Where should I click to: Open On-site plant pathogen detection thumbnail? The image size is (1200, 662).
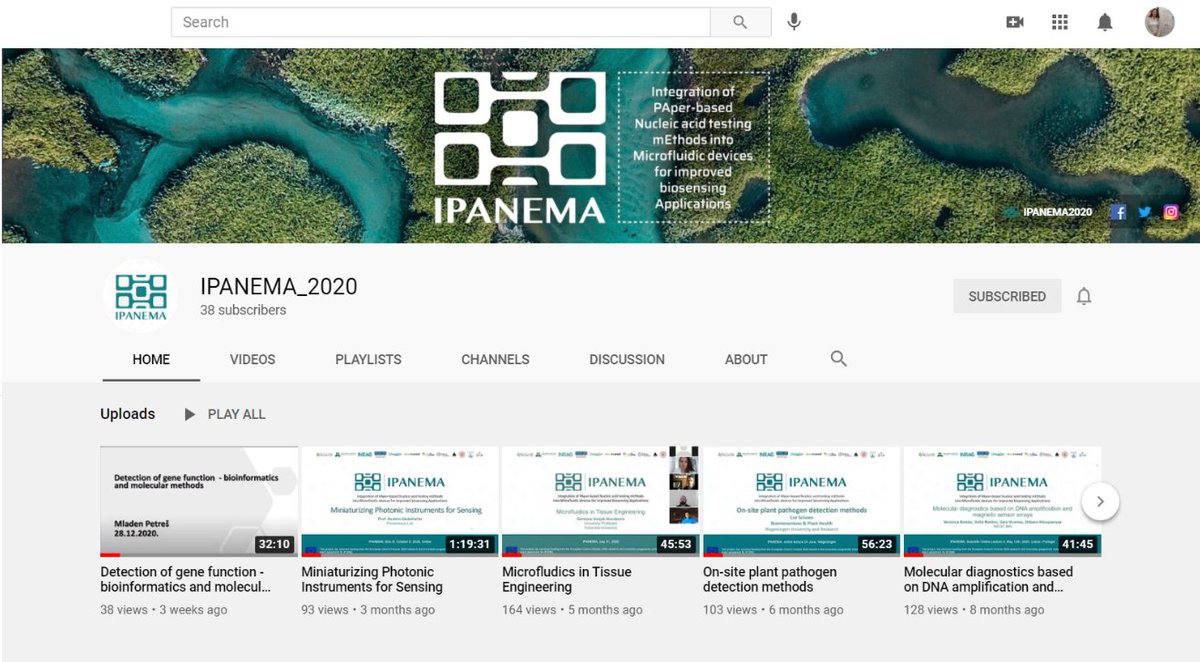point(801,501)
